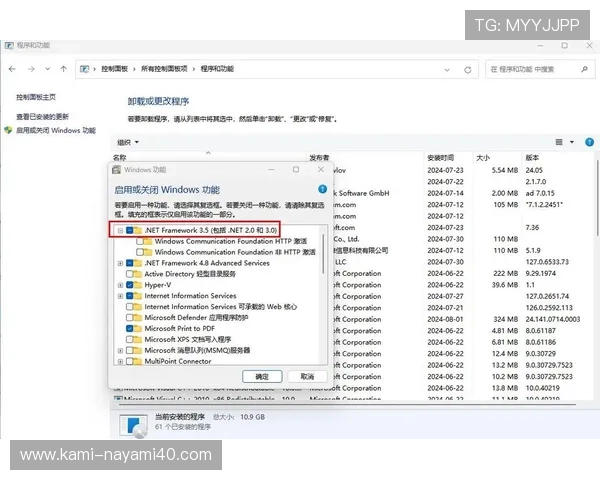The height and width of the screenshot is (480, 600).
Task: Open 启用或关闭 Windows 功能 link
Action: [x=55, y=131]
